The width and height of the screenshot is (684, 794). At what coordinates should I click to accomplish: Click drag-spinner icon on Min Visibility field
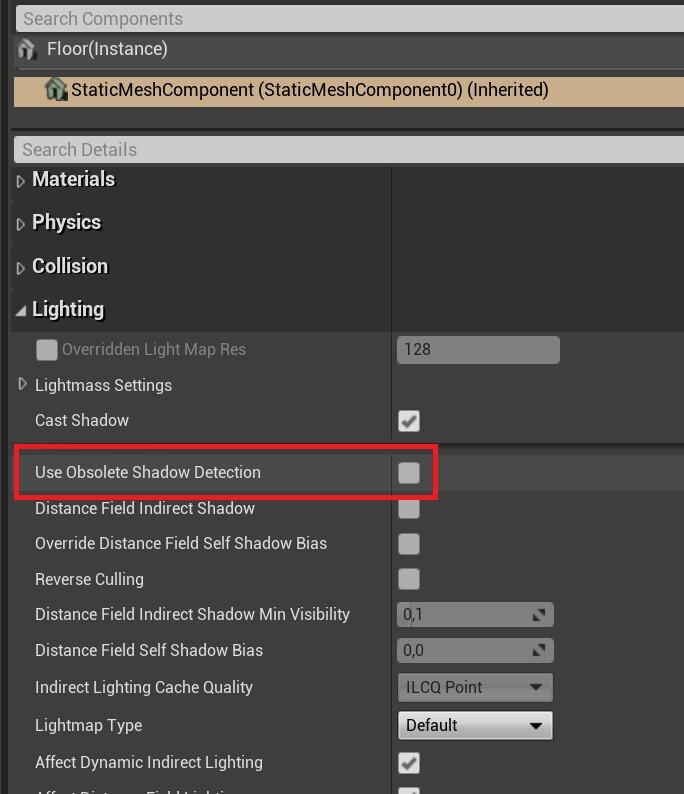pos(539,615)
